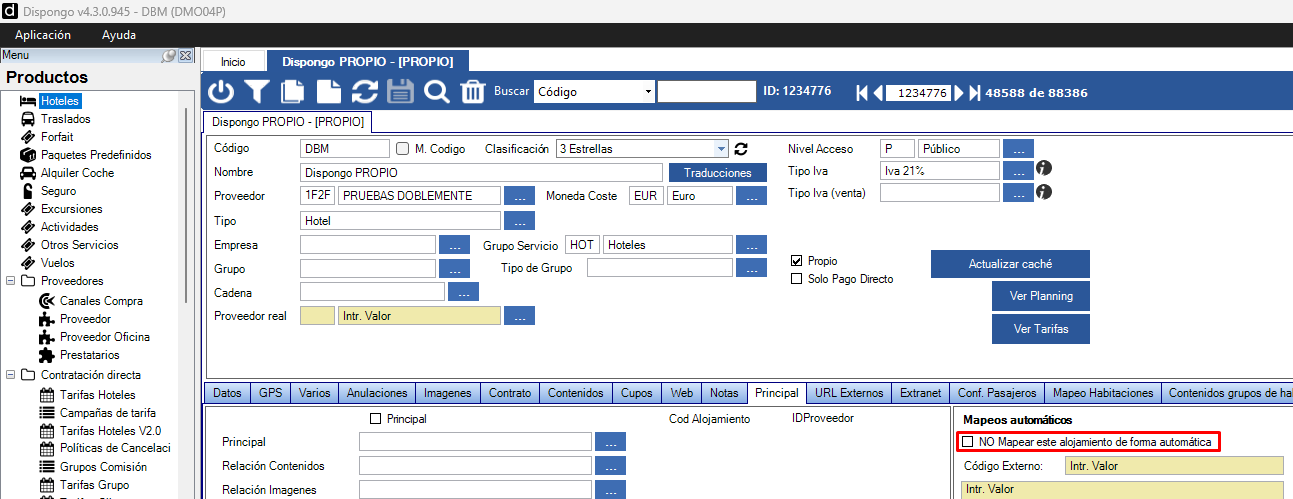Open Políticas de Cancelaci in the menu
1293x499 pixels.
coord(115,449)
